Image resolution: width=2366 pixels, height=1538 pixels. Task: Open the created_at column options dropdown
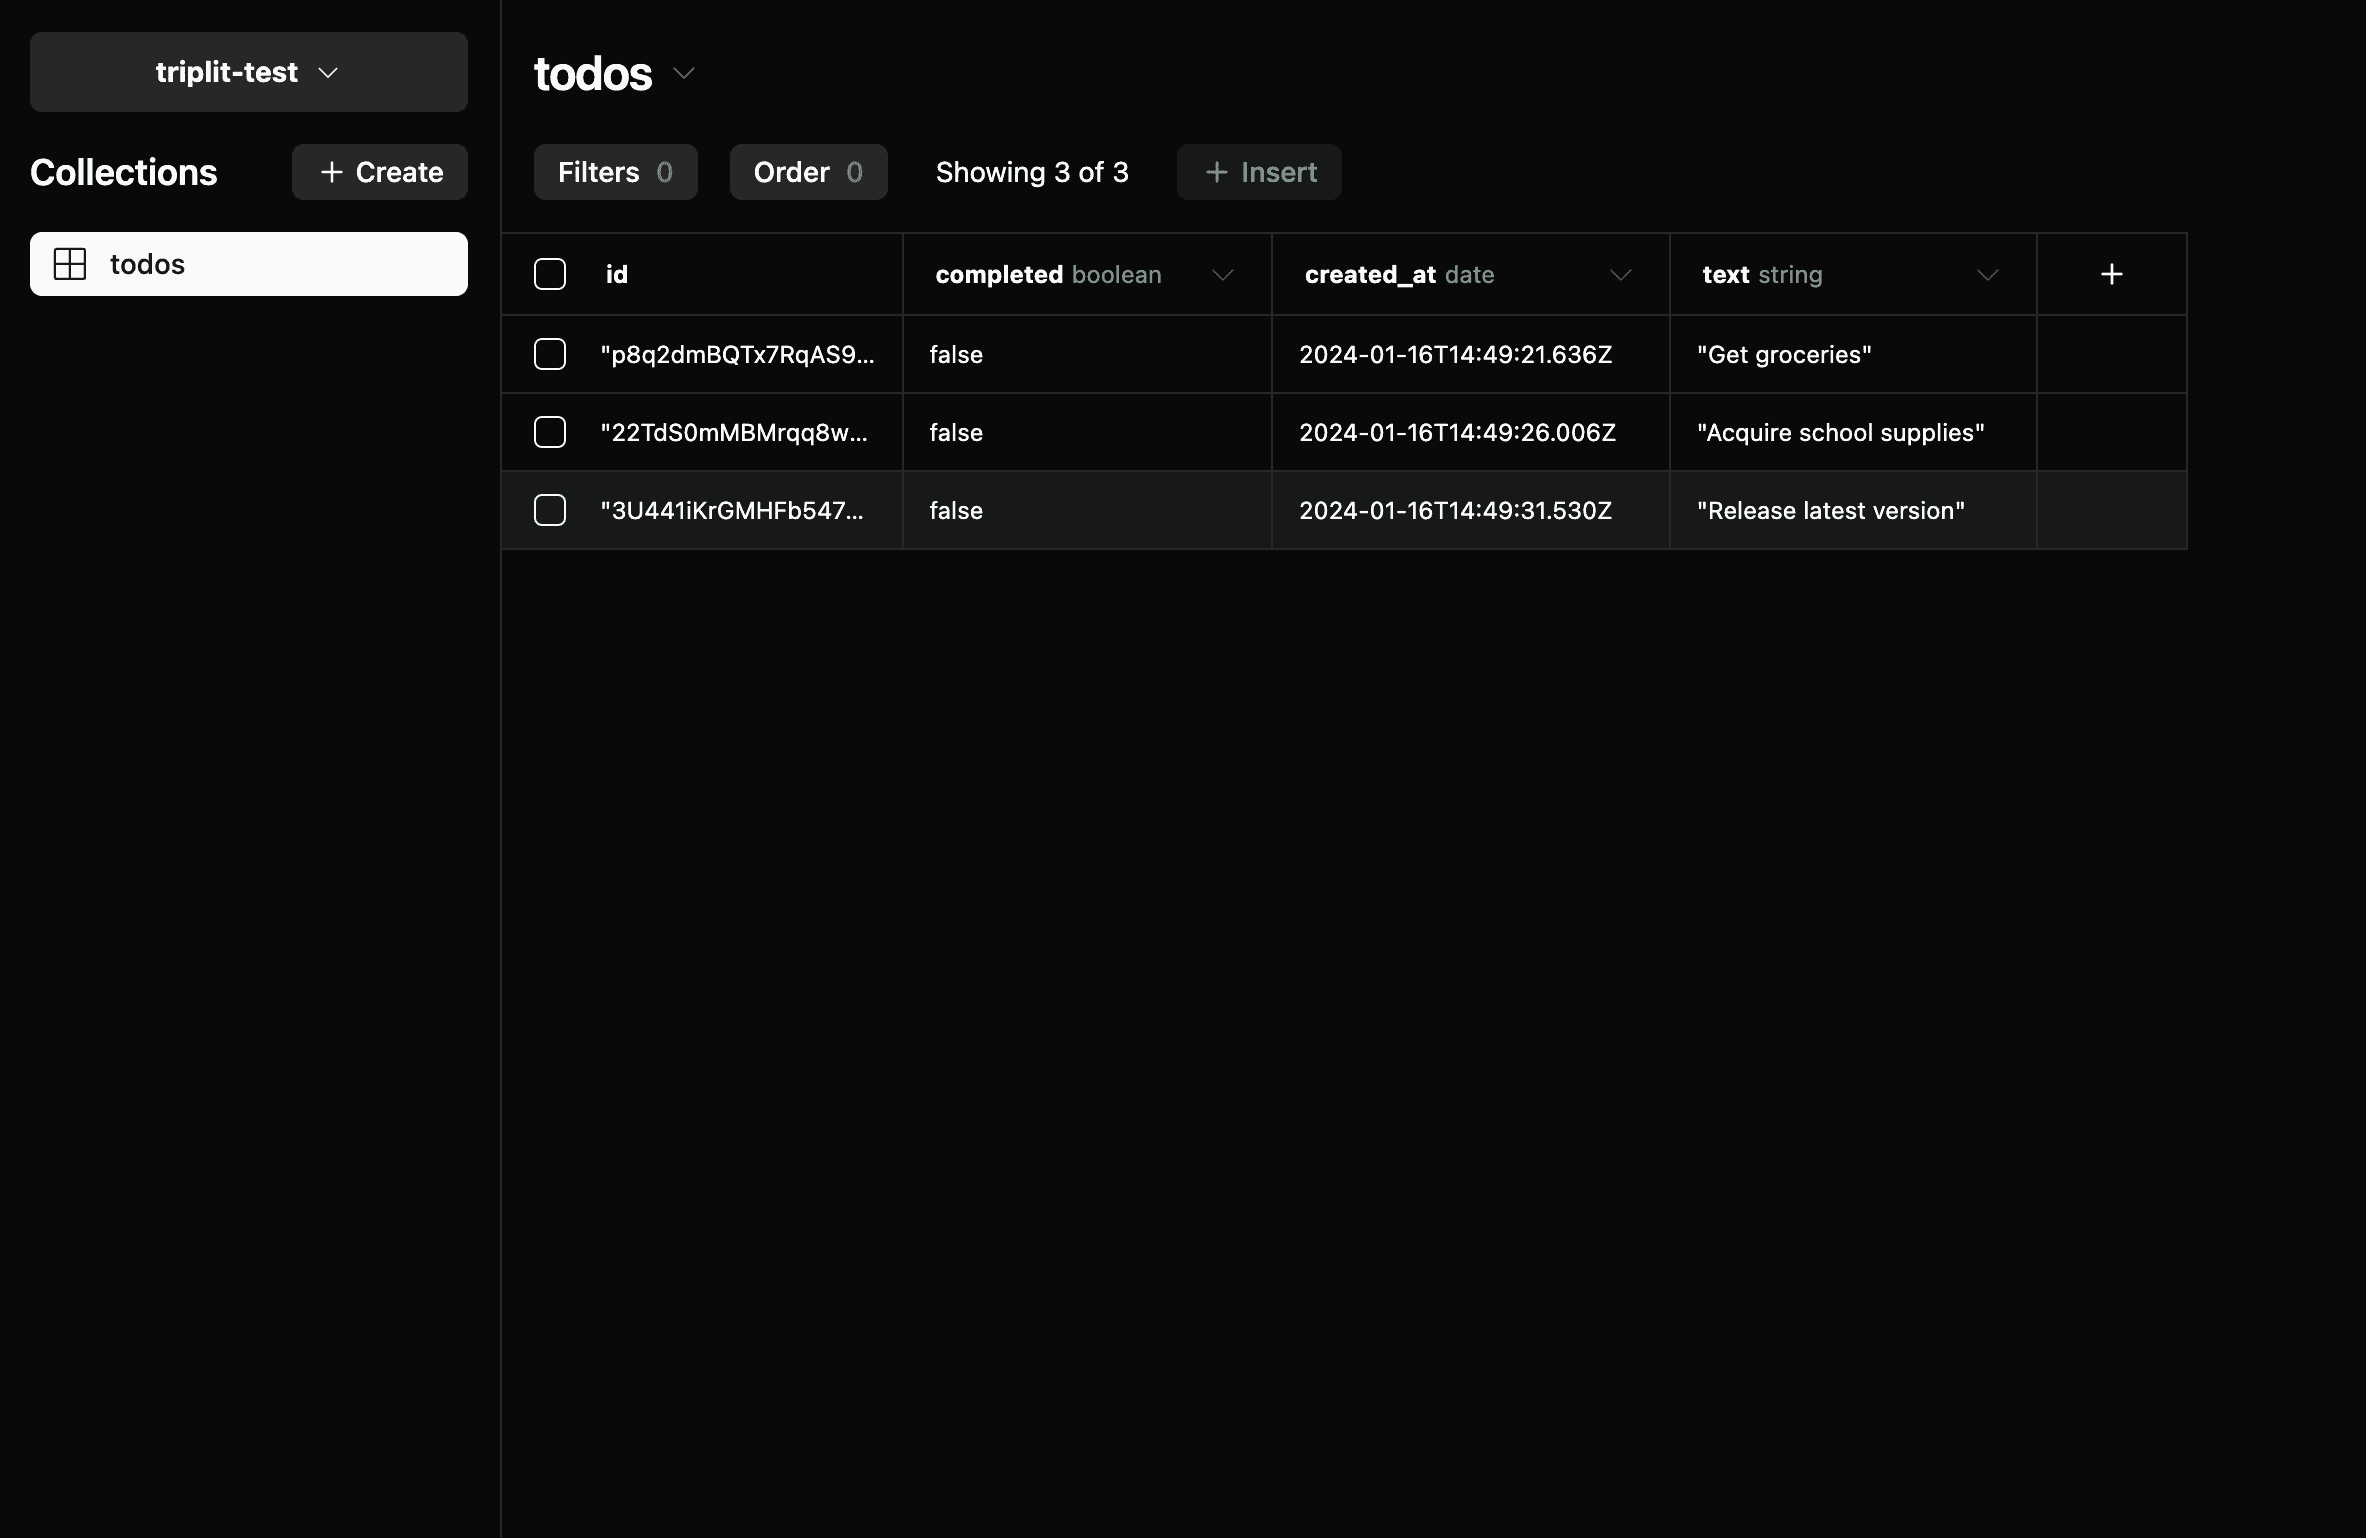click(1620, 274)
